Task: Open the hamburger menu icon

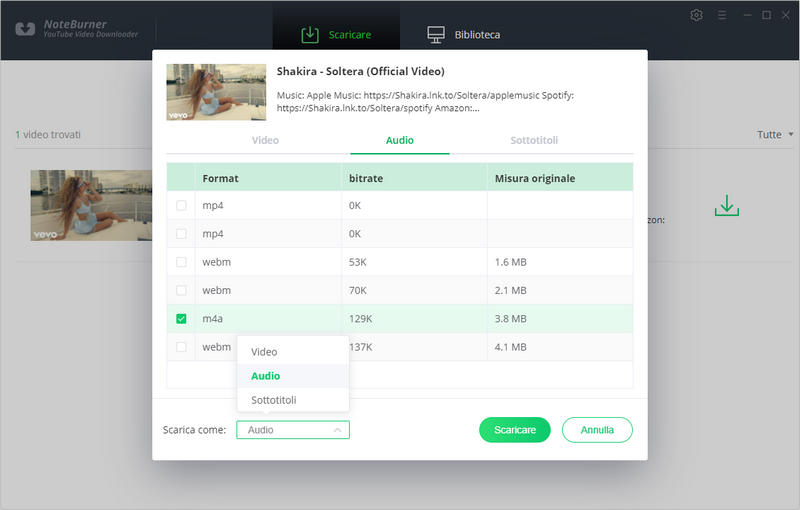Action: click(722, 15)
